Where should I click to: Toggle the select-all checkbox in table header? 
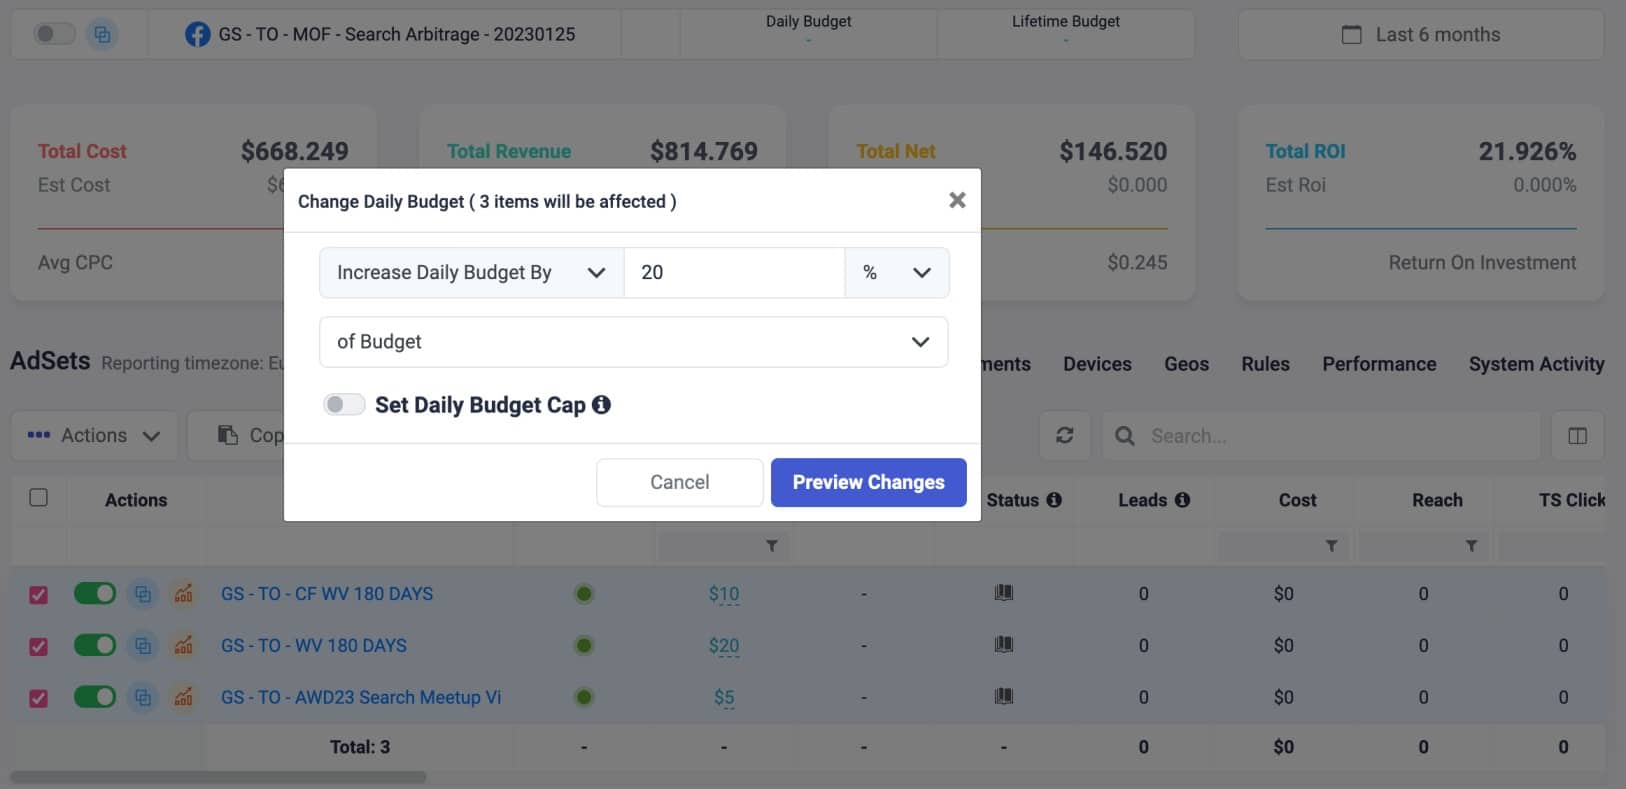coord(39,497)
